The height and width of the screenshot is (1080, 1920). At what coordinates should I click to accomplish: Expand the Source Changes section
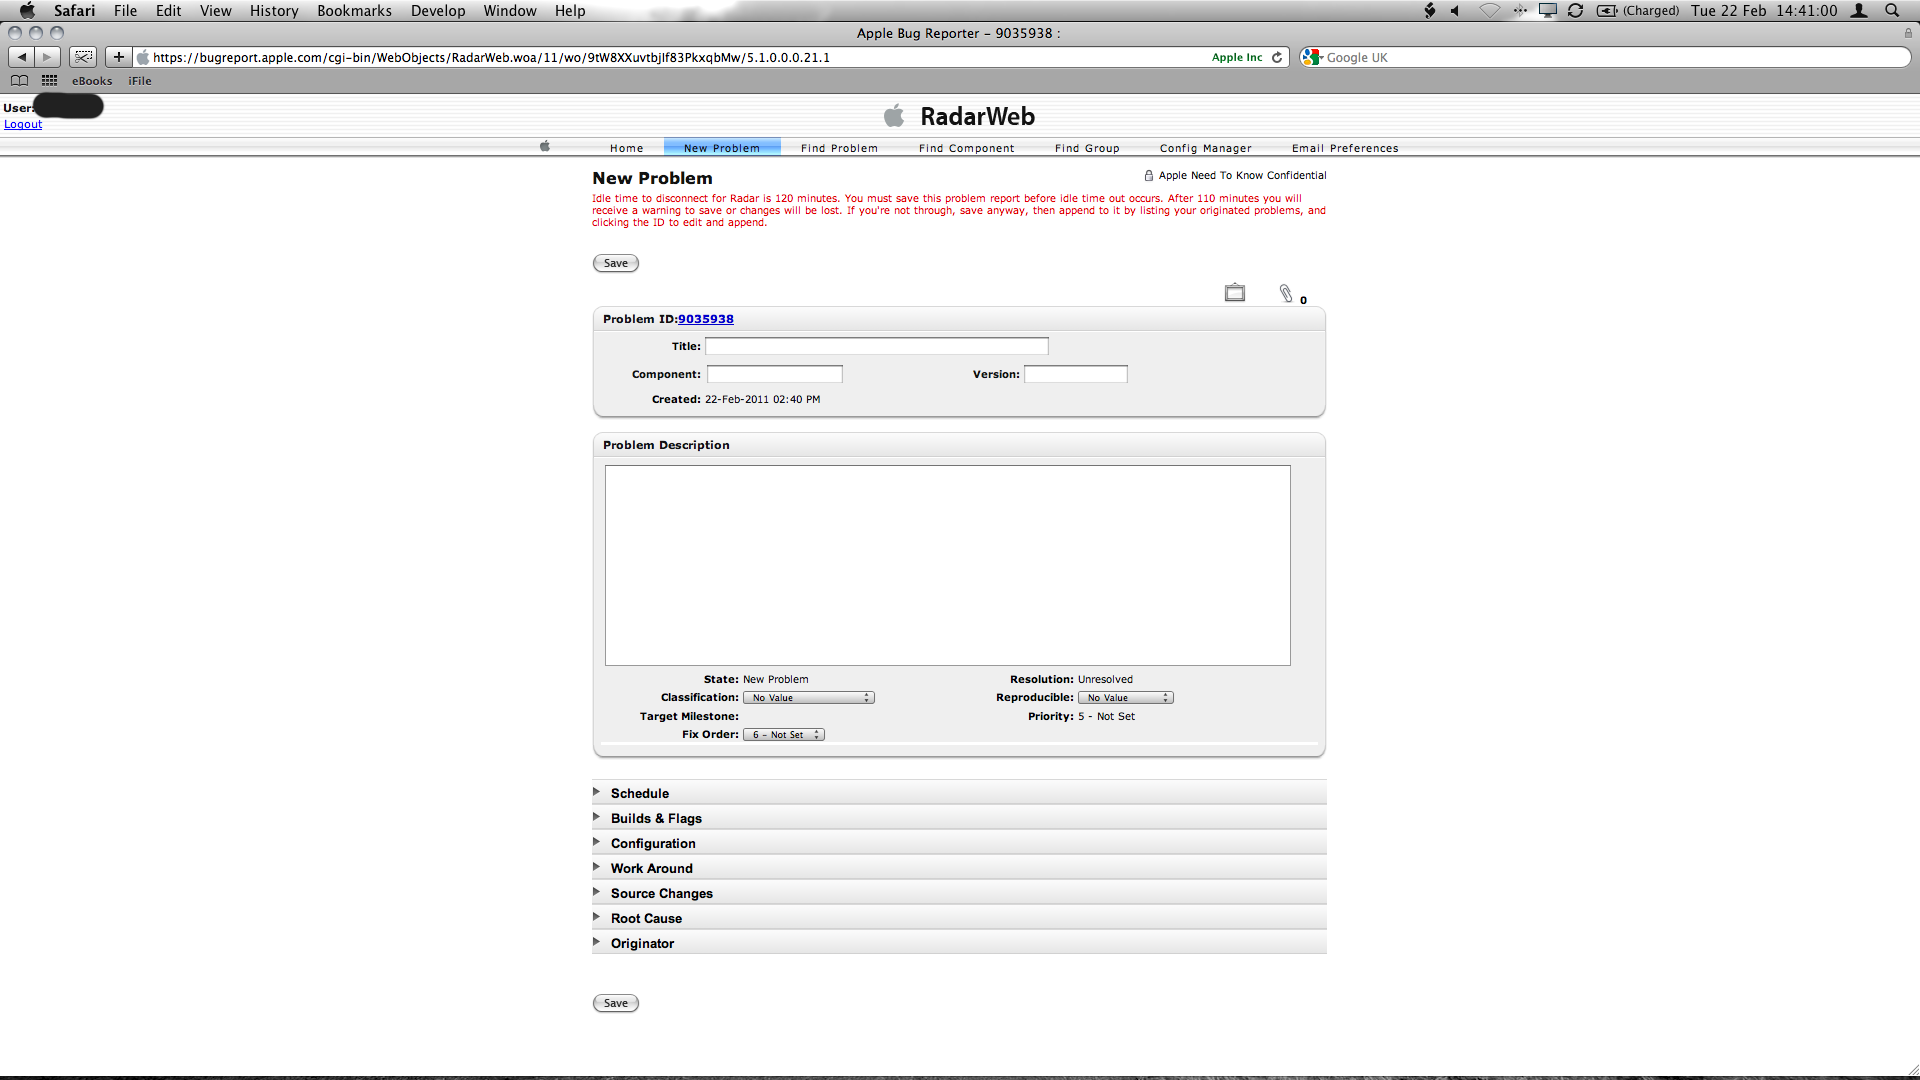[x=959, y=893]
